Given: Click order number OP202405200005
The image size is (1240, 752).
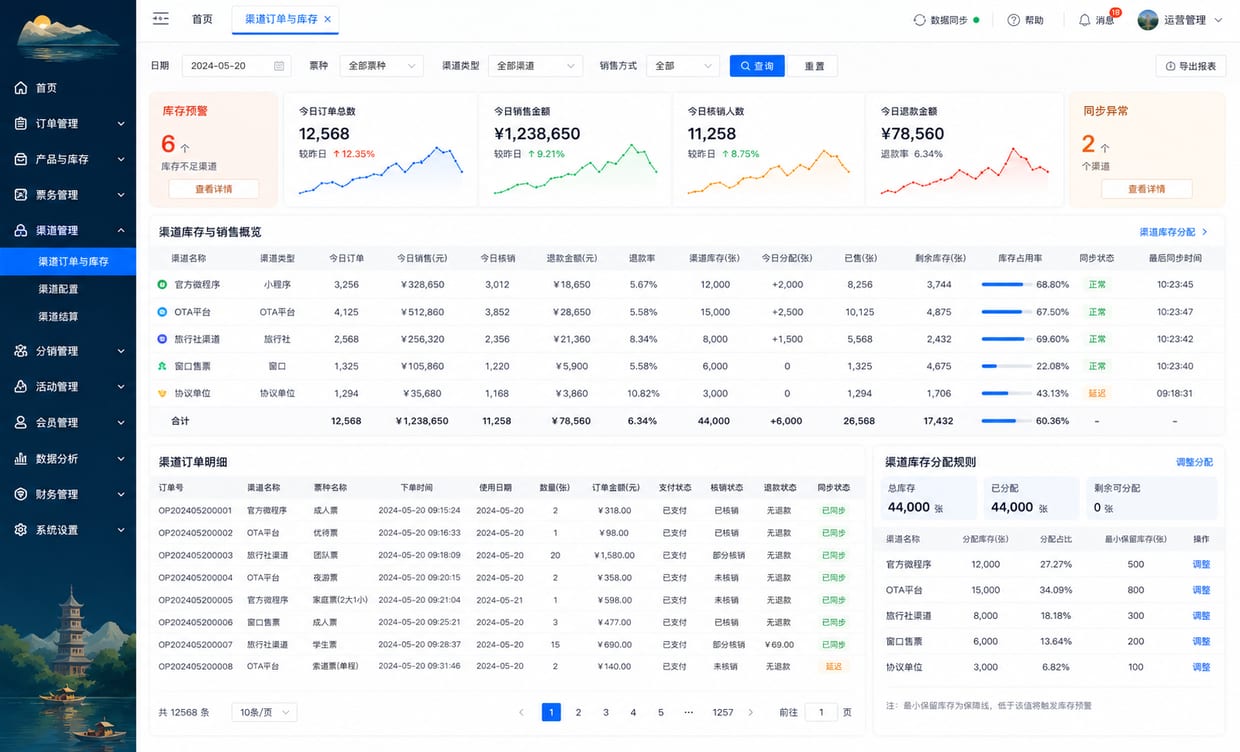Looking at the screenshot, I should coord(195,600).
